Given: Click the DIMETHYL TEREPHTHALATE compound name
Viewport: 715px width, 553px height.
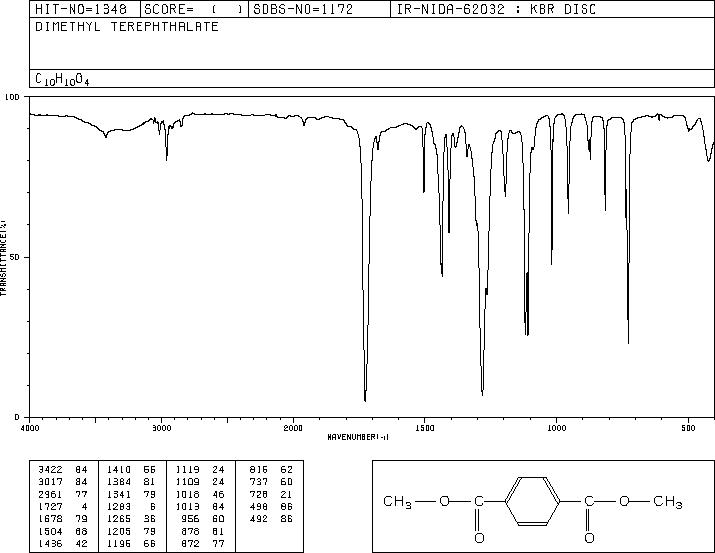Looking at the screenshot, I should click(x=127, y=26).
